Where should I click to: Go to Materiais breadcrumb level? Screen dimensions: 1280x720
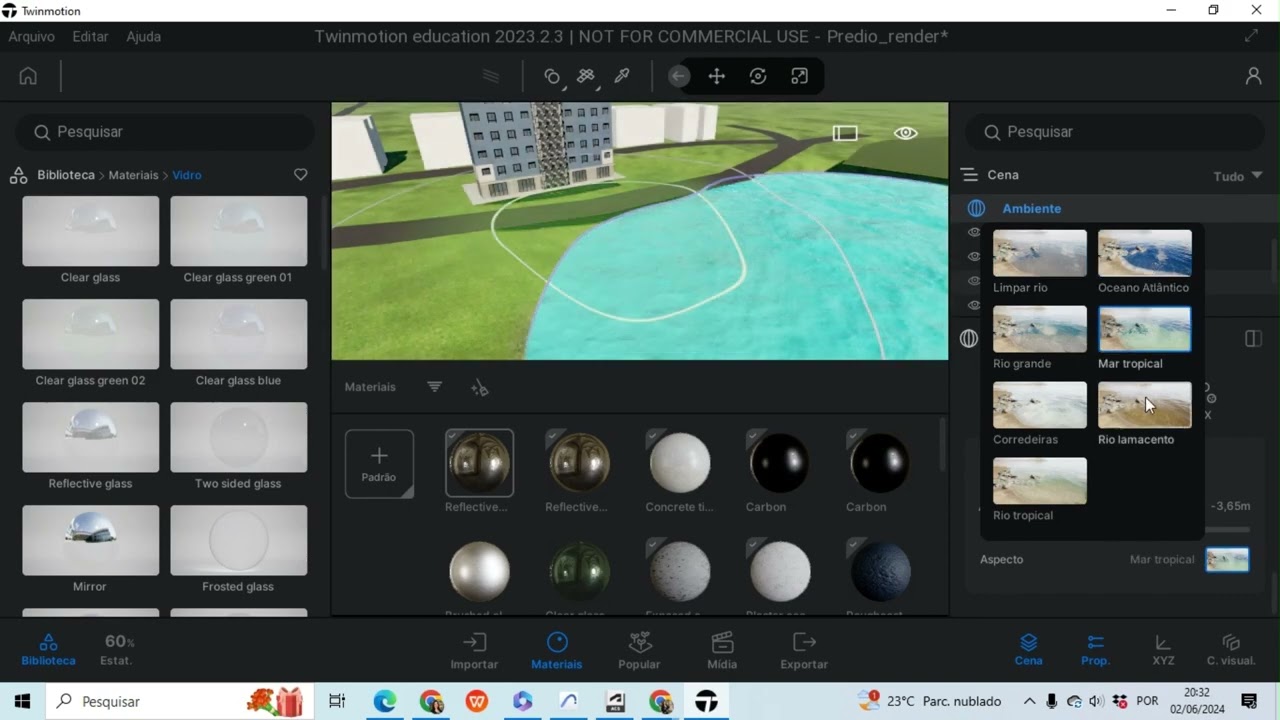point(133,175)
